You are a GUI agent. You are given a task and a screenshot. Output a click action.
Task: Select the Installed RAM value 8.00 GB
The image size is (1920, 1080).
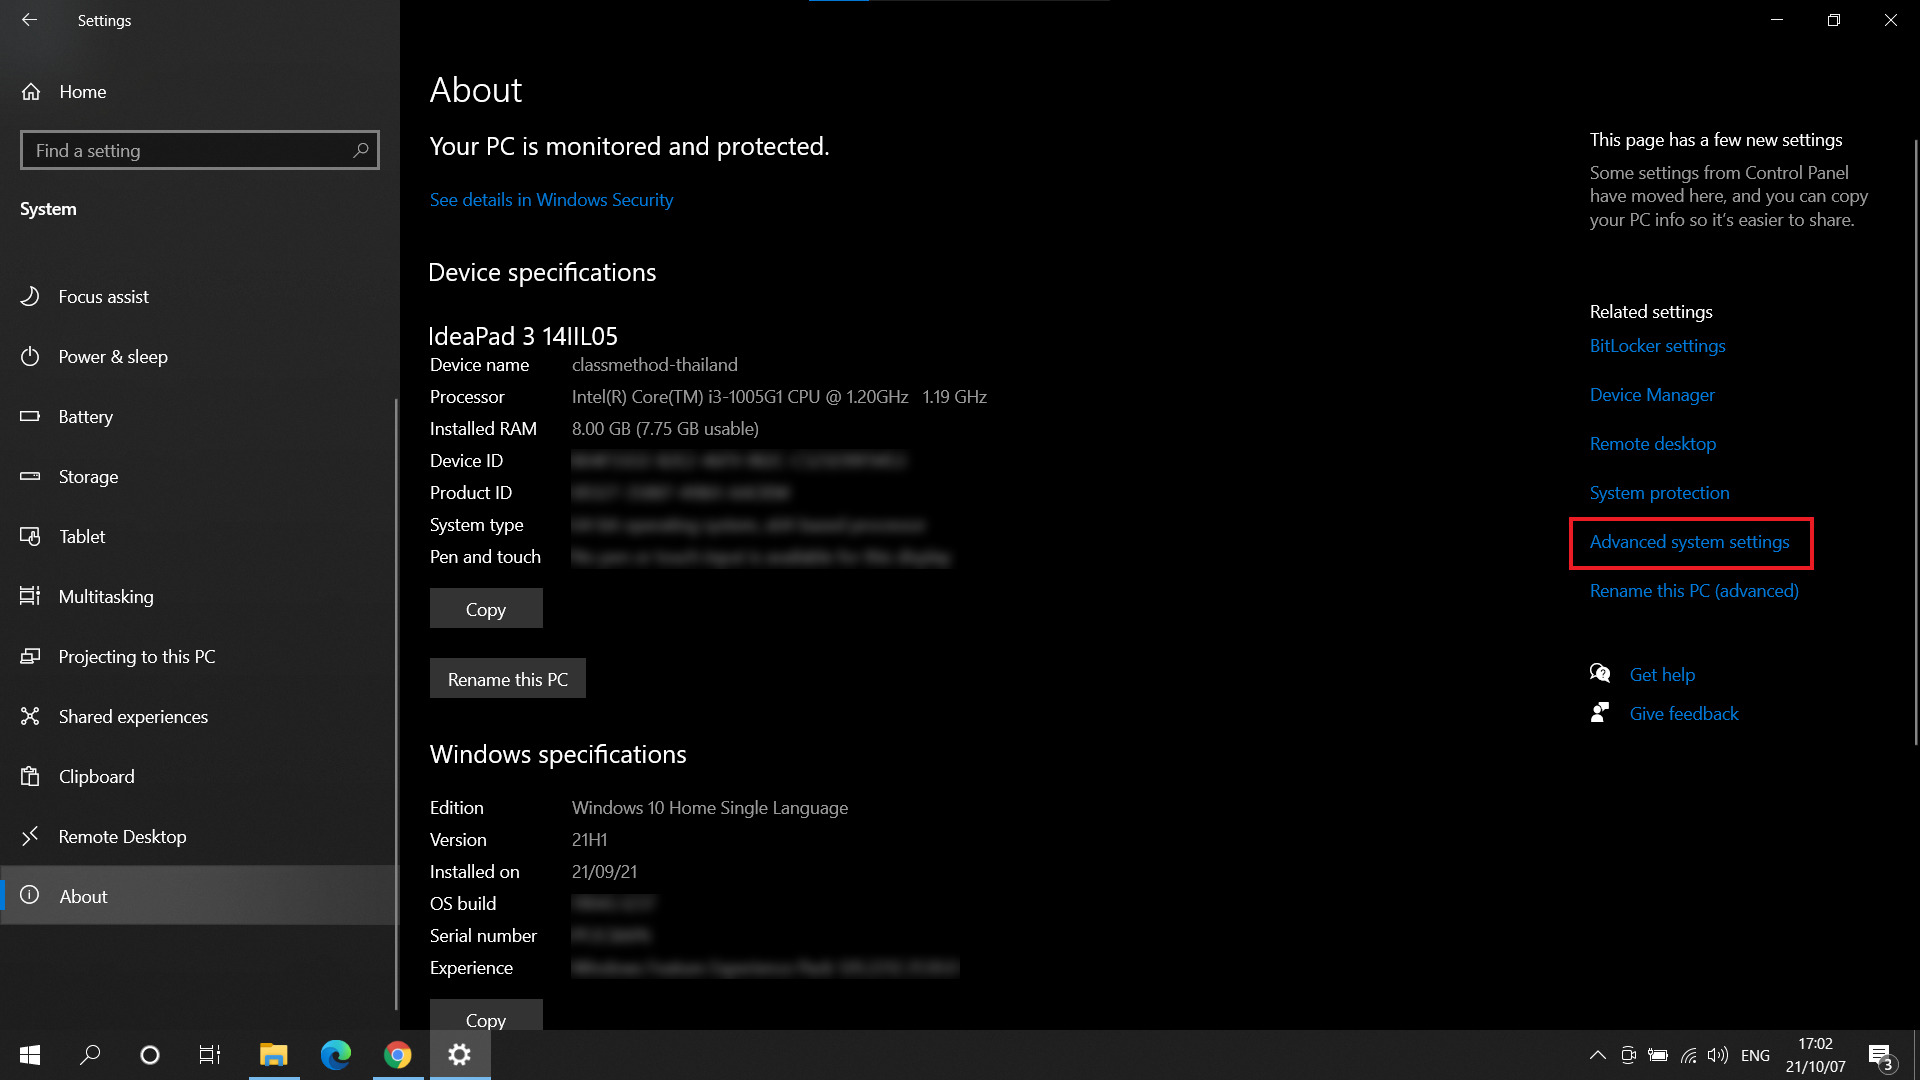[665, 429]
